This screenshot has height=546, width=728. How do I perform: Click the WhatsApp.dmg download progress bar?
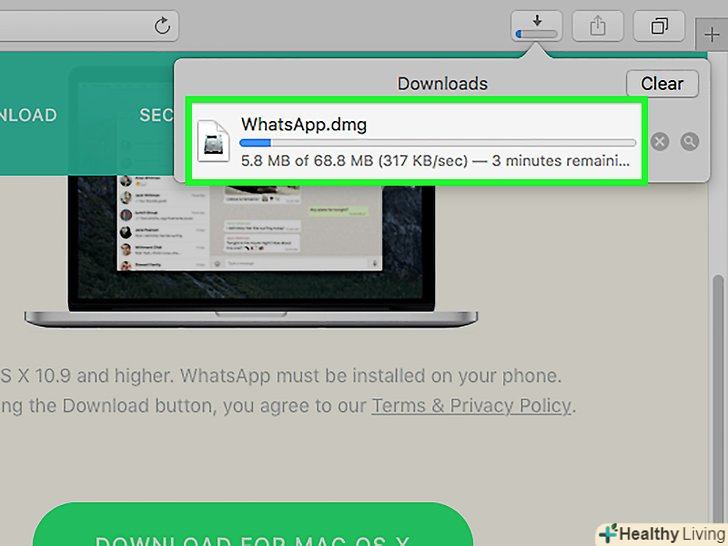tap(438, 143)
